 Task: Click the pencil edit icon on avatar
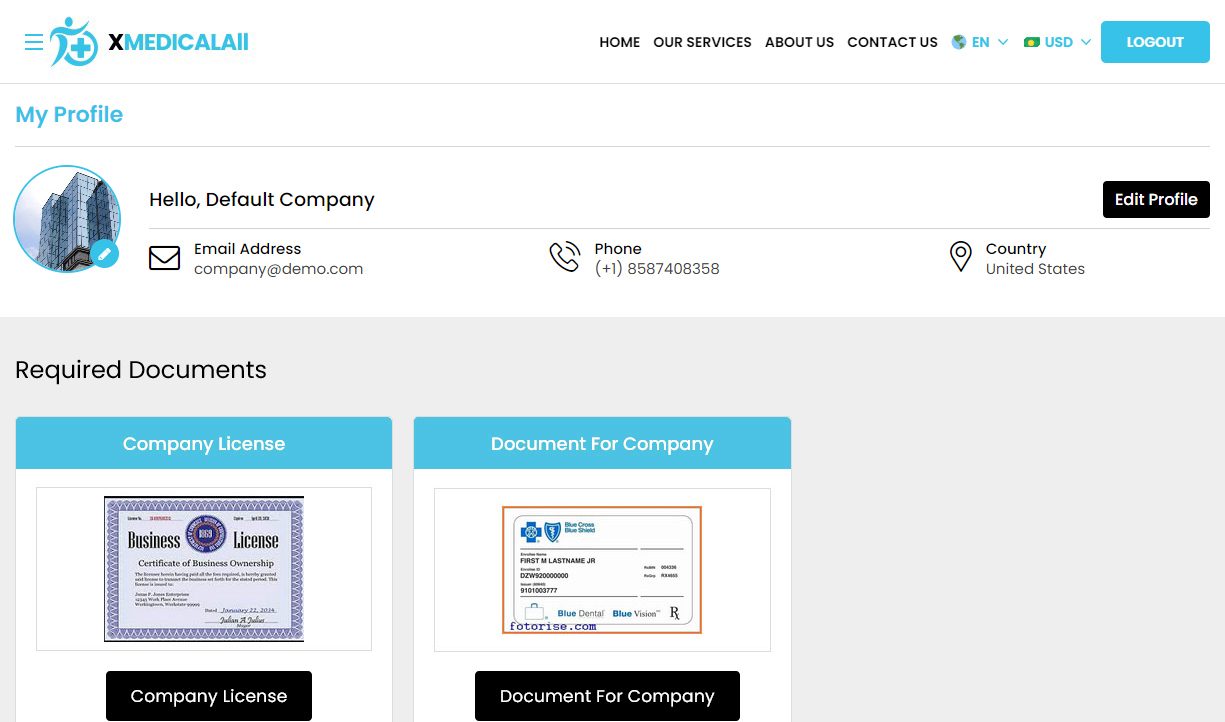pos(105,254)
